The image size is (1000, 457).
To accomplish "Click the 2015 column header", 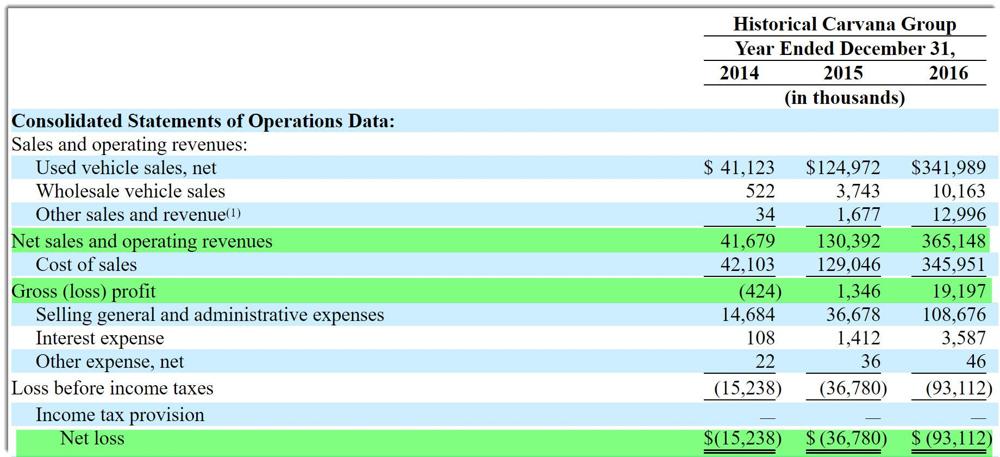I will point(843,73).
